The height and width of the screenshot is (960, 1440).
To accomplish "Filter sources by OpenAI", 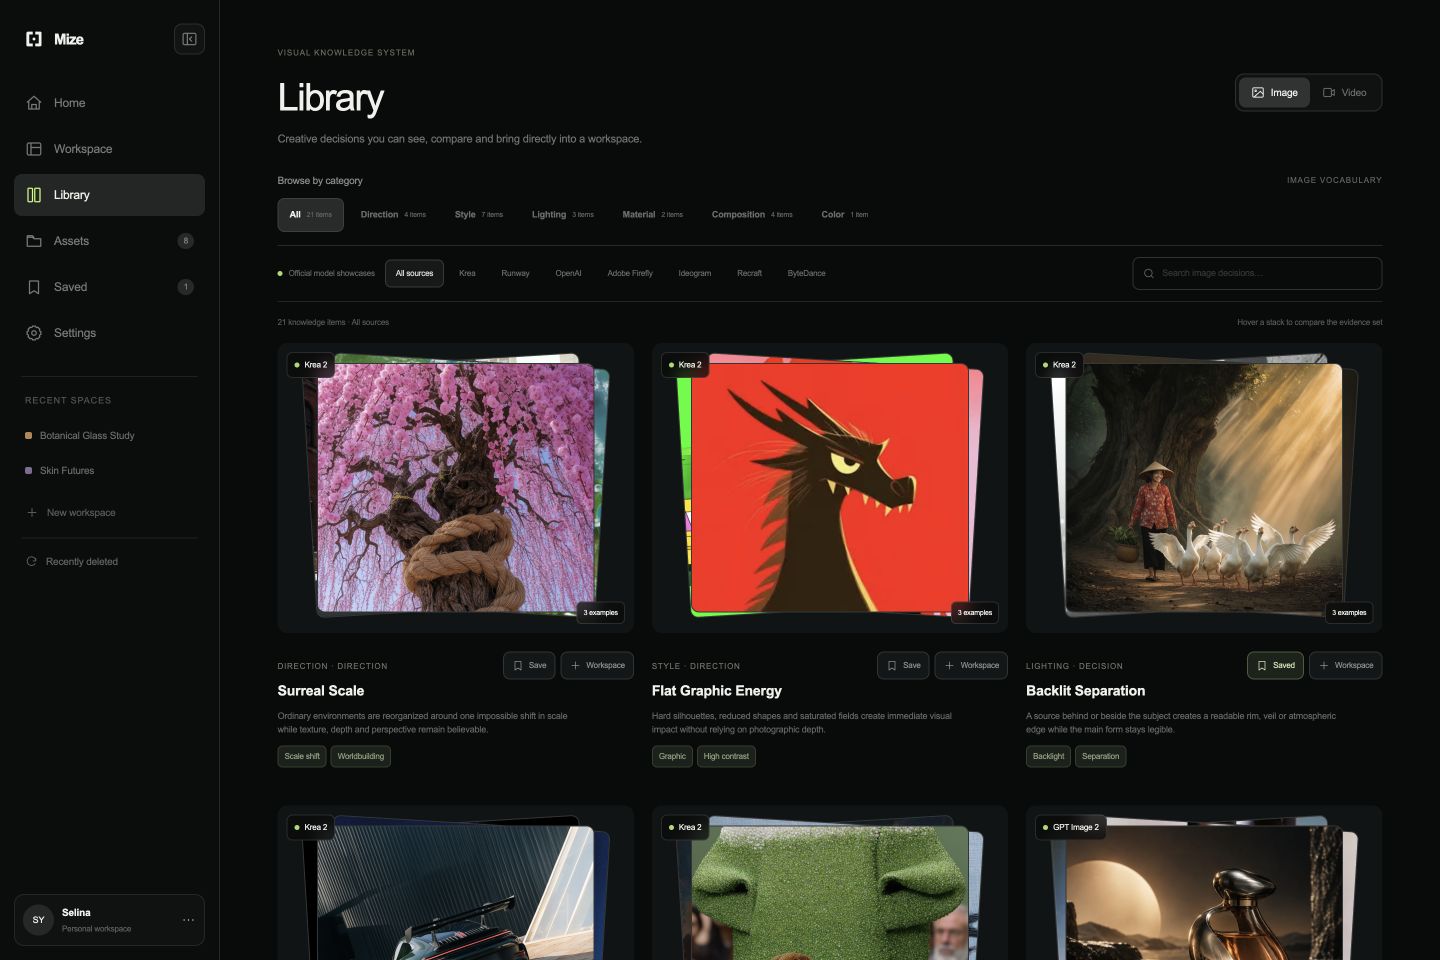I will point(568,273).
